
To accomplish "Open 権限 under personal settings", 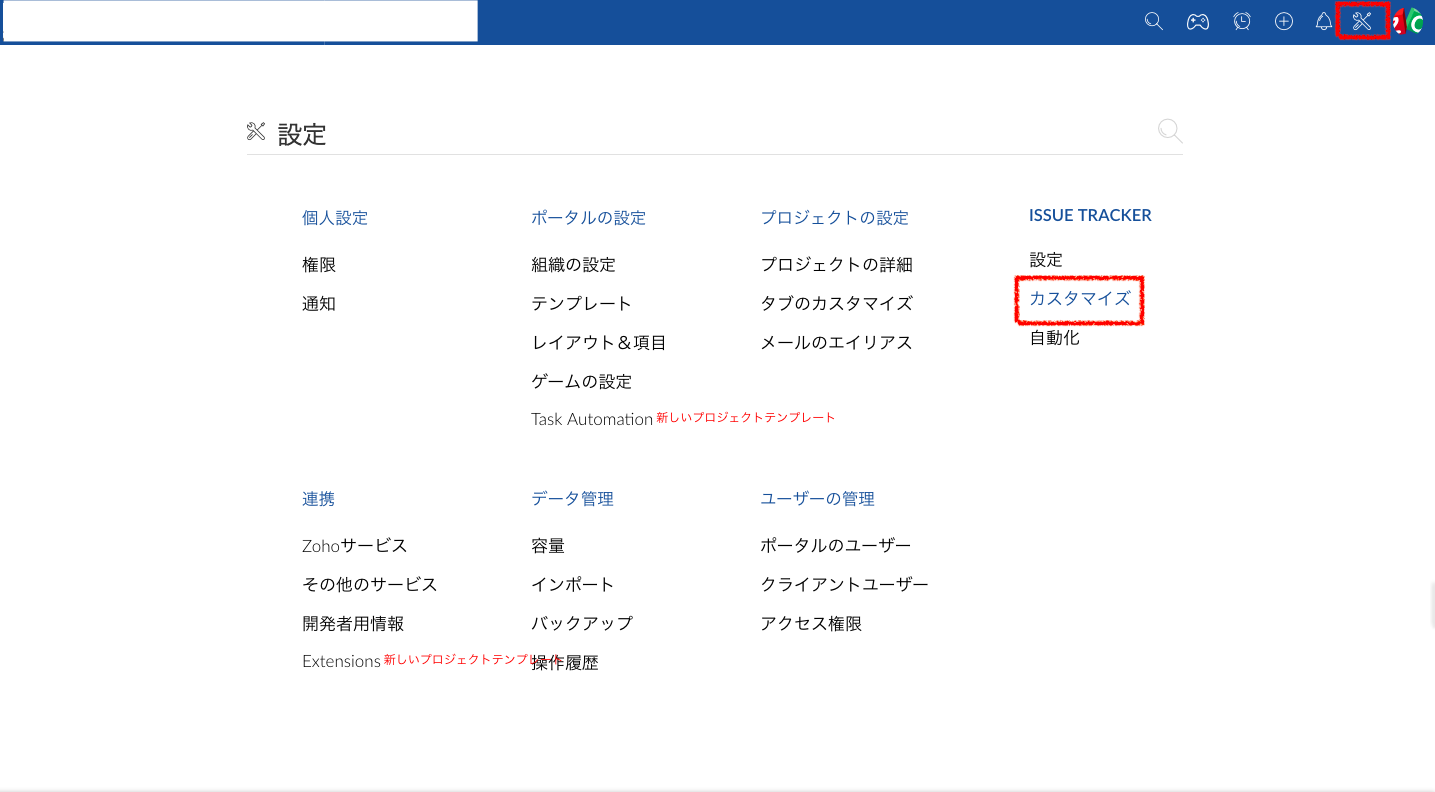I will tap(319, 265).
